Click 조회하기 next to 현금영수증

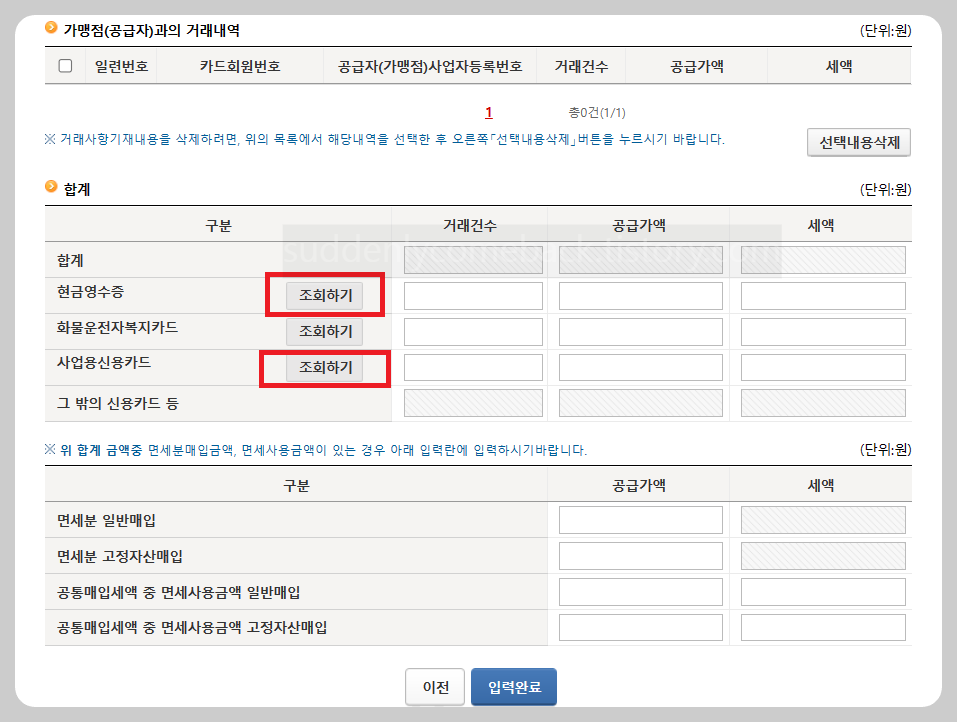tap(324, 295)
